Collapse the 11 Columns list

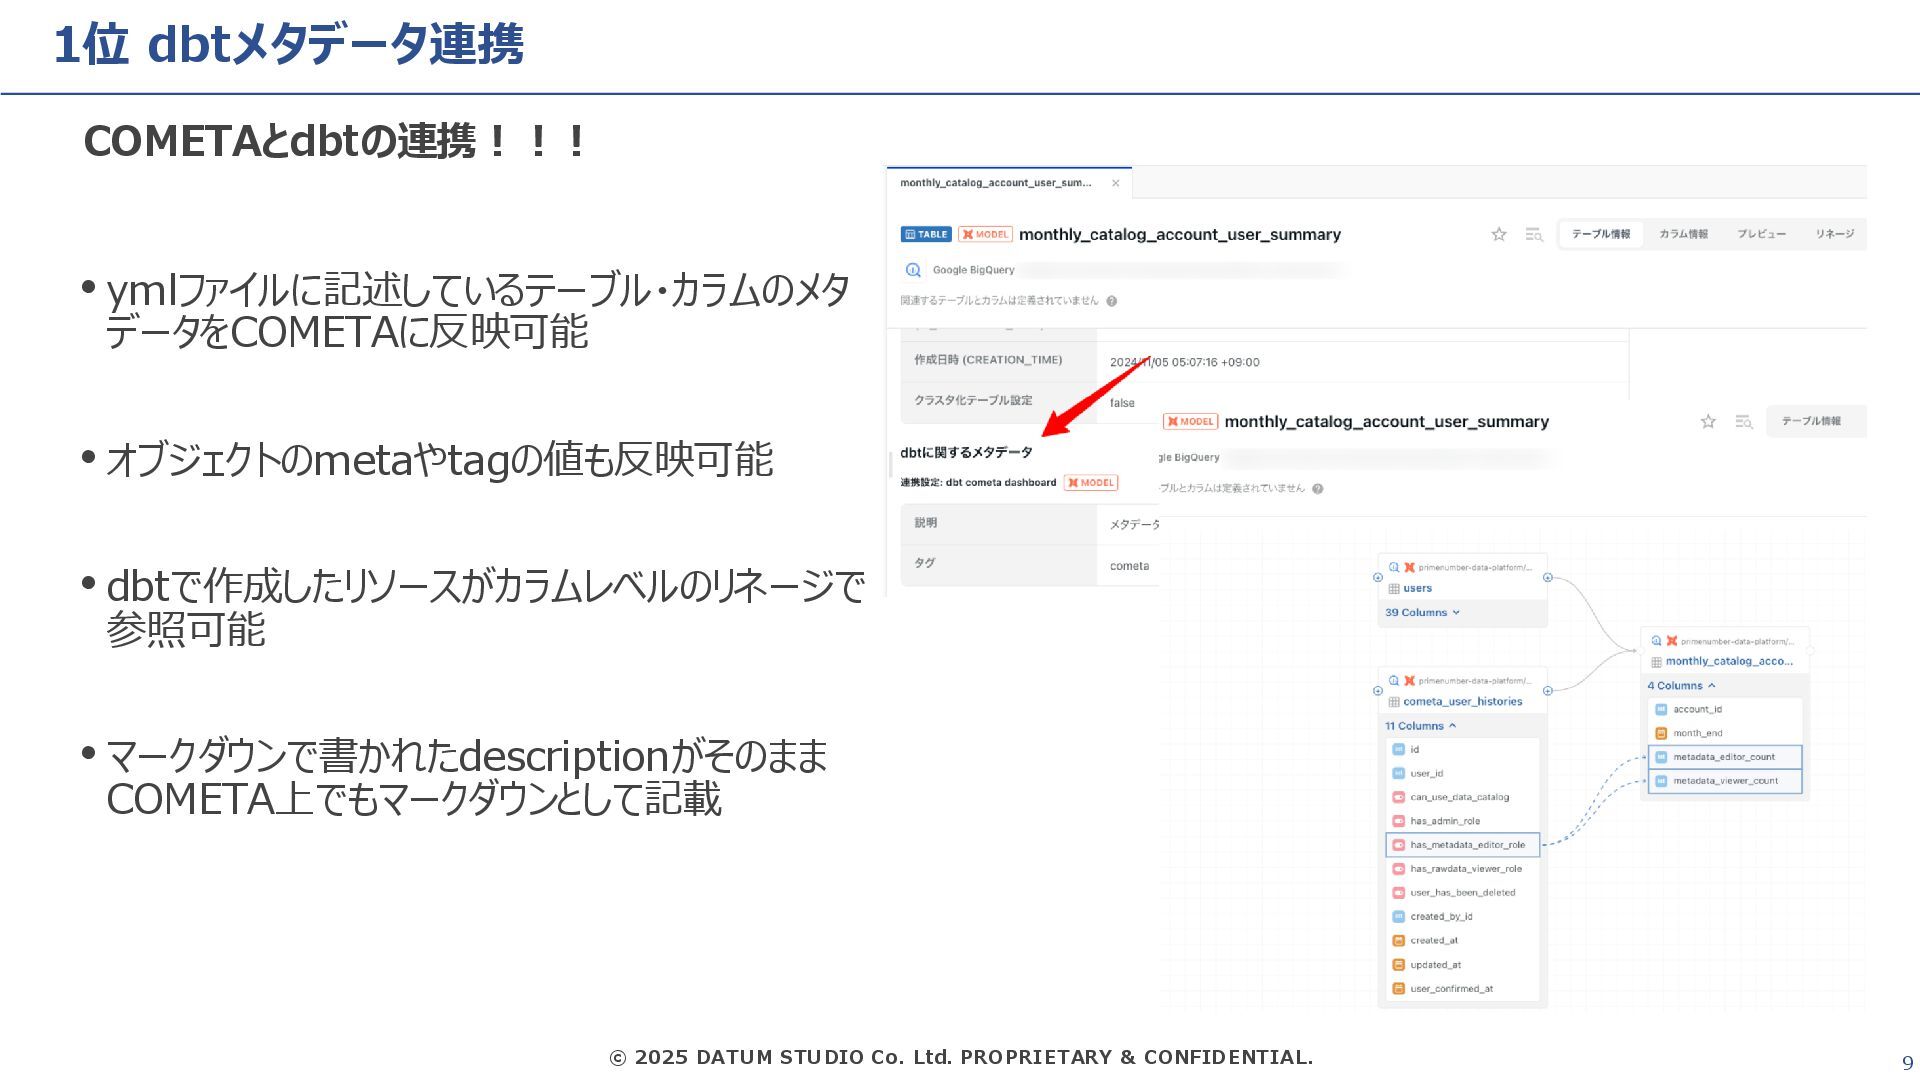click(1420, 726)
